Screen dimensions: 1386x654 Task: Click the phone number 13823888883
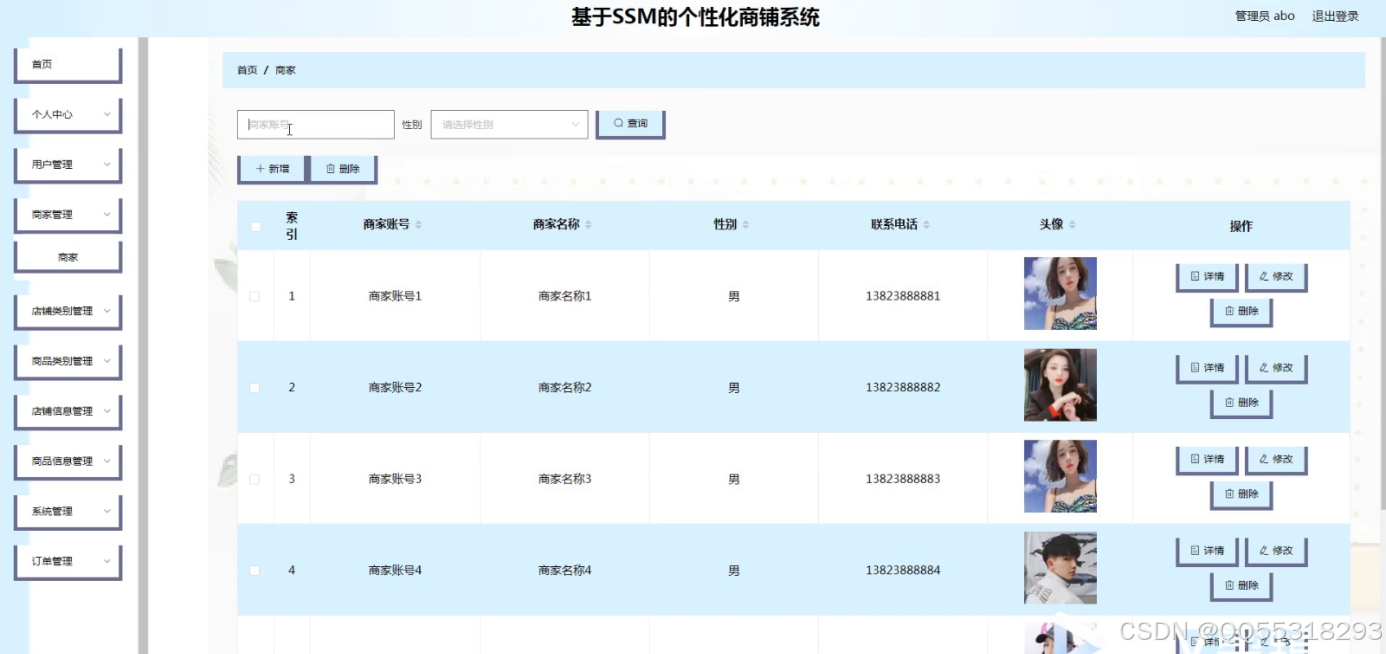(903, 479)
